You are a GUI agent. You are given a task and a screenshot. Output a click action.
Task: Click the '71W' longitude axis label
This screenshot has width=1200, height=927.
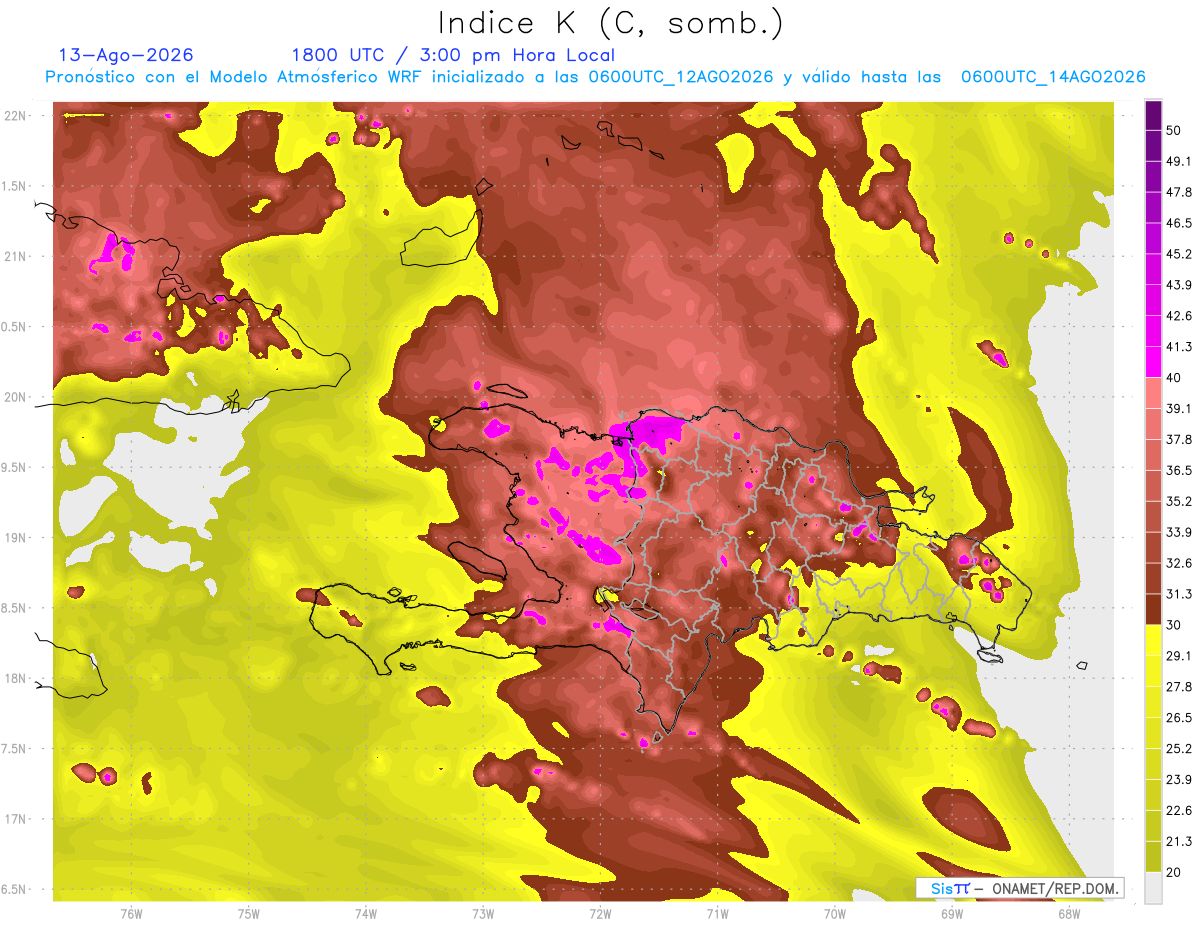pyautogui.click(x=717, y=913)
